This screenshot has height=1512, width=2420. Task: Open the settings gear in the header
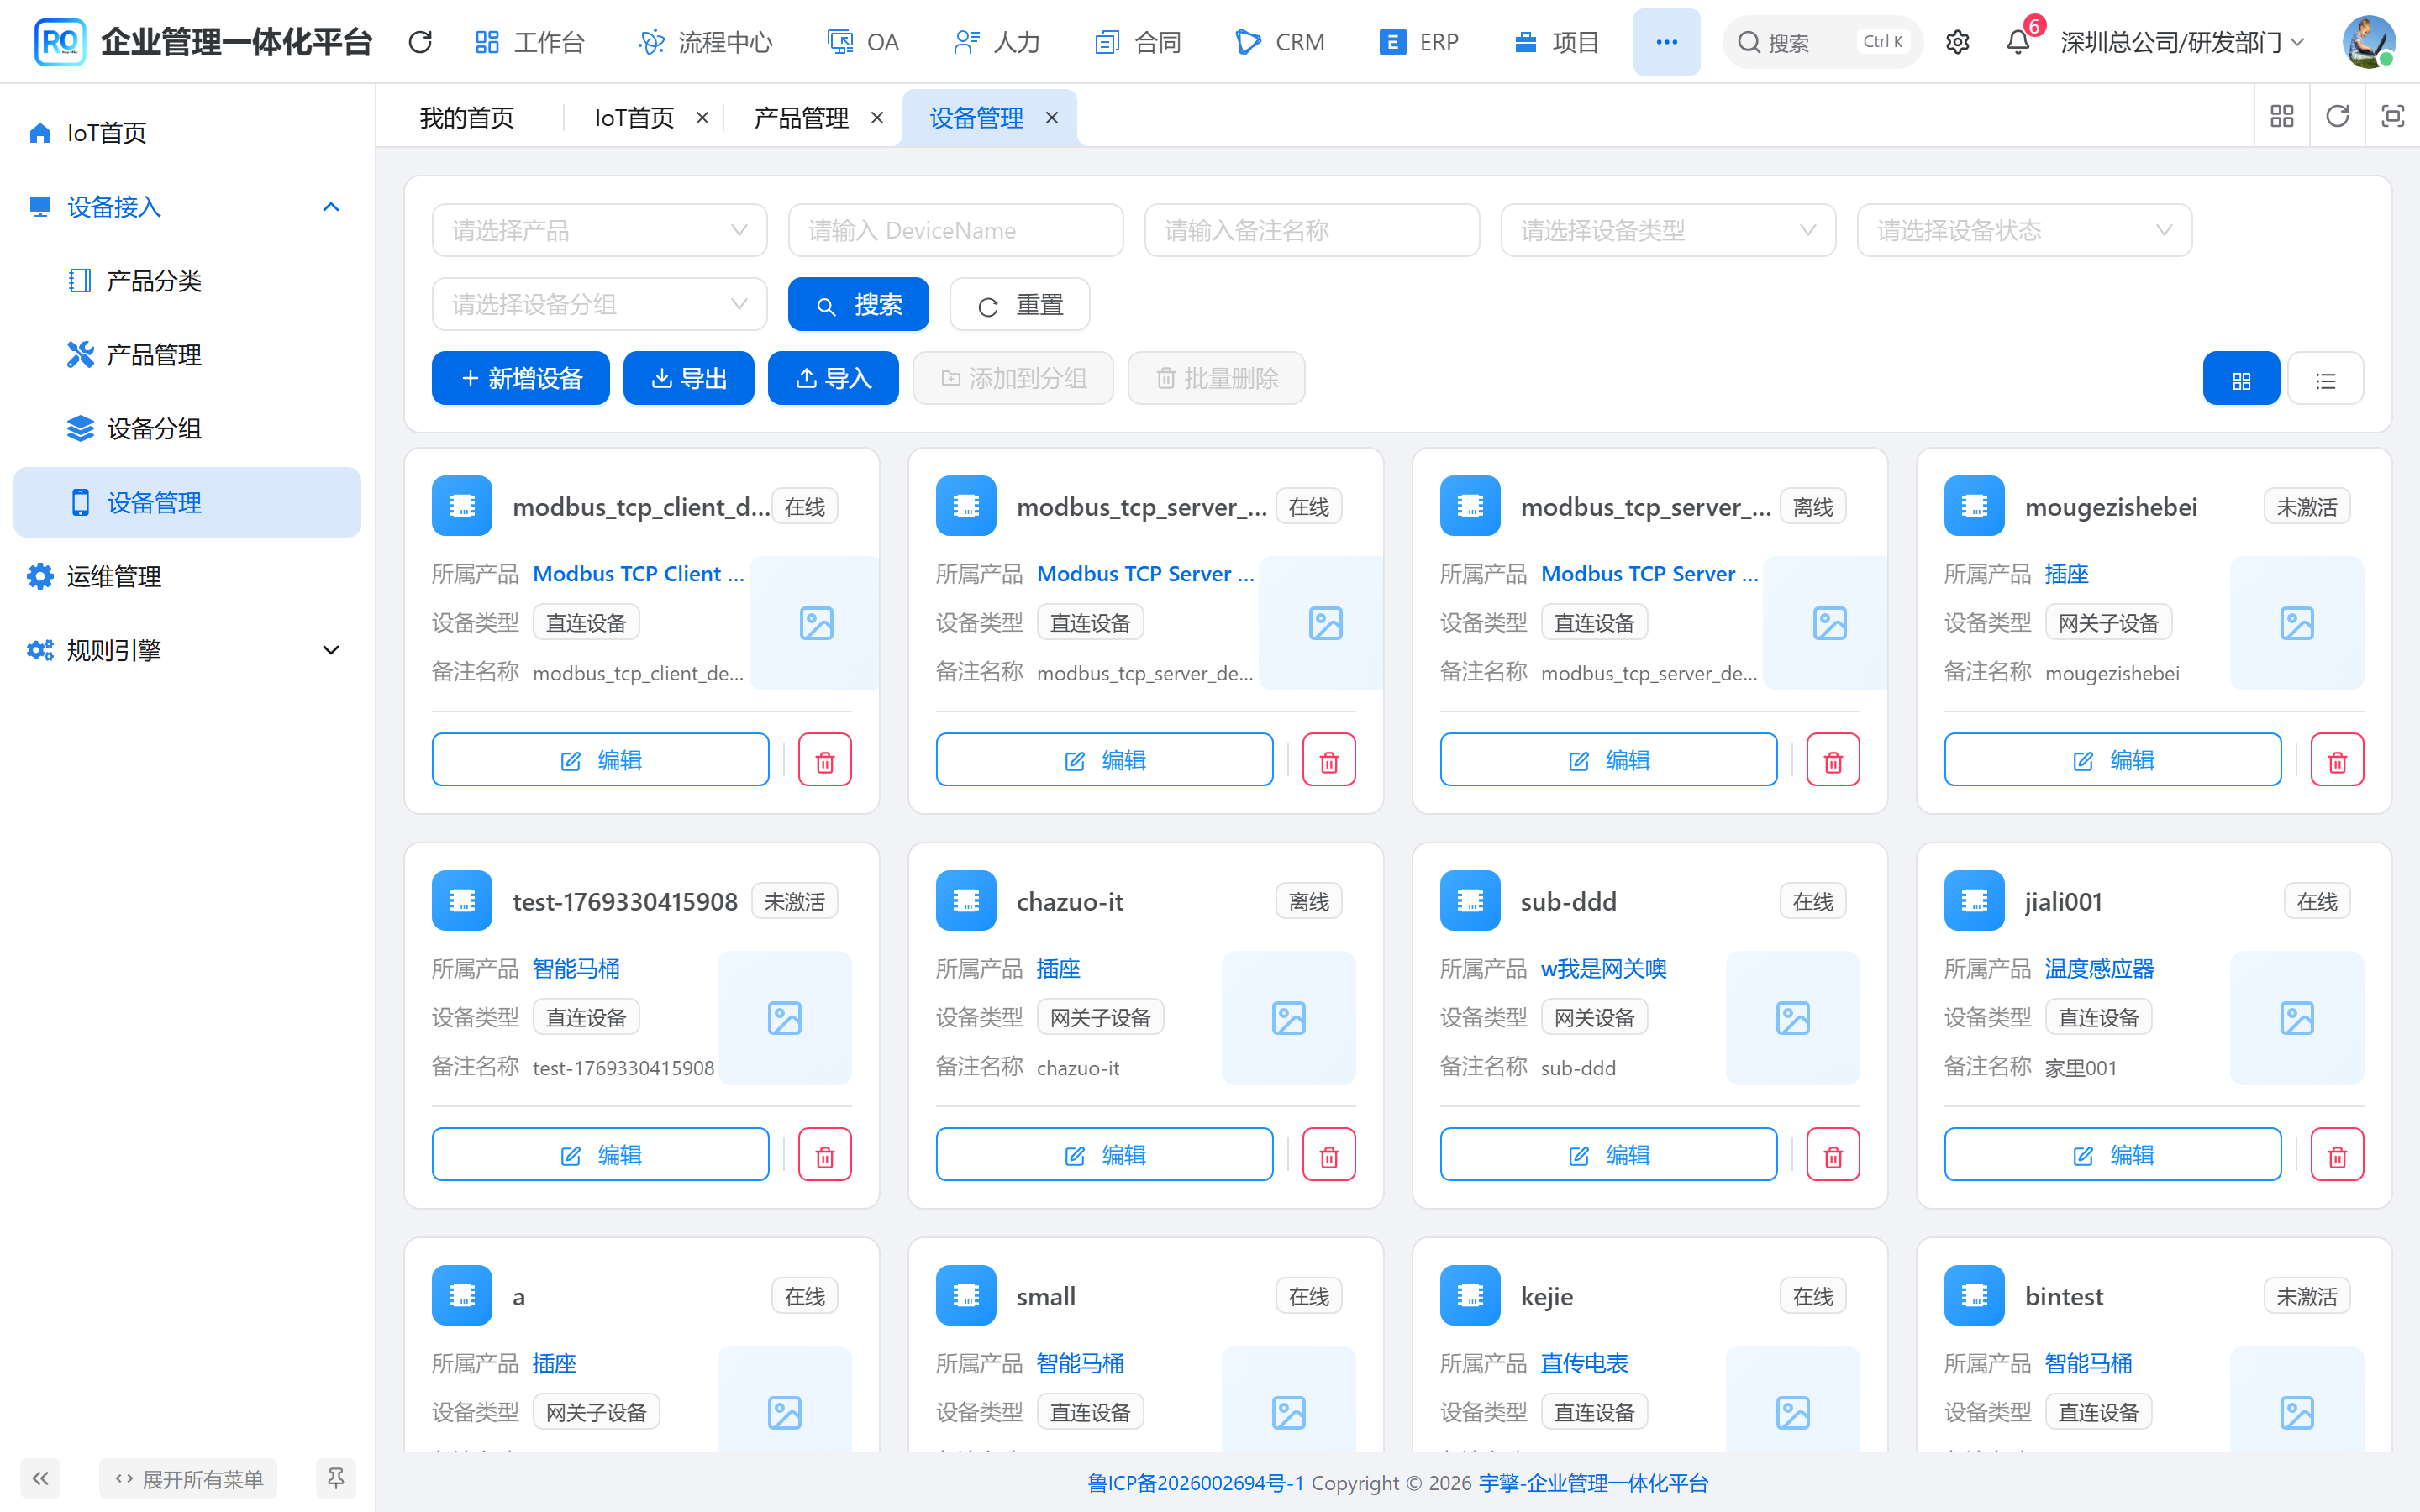click(1957, 42)
